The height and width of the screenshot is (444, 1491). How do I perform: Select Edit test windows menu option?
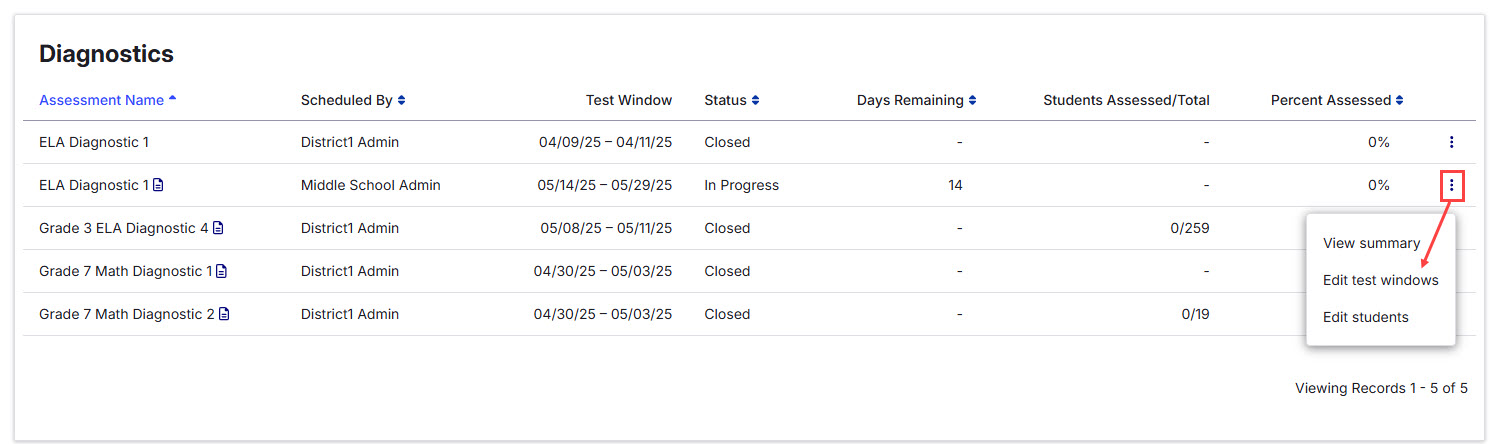click(x=1380, y=280)
